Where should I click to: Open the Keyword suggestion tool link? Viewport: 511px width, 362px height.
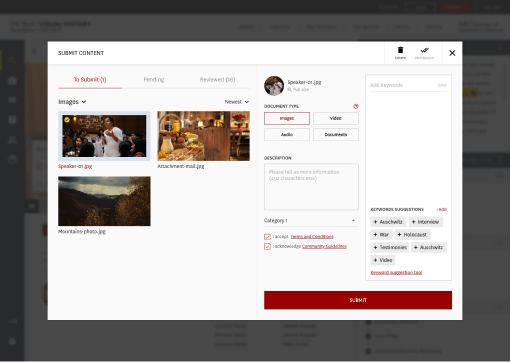click(x=396, y=272)
